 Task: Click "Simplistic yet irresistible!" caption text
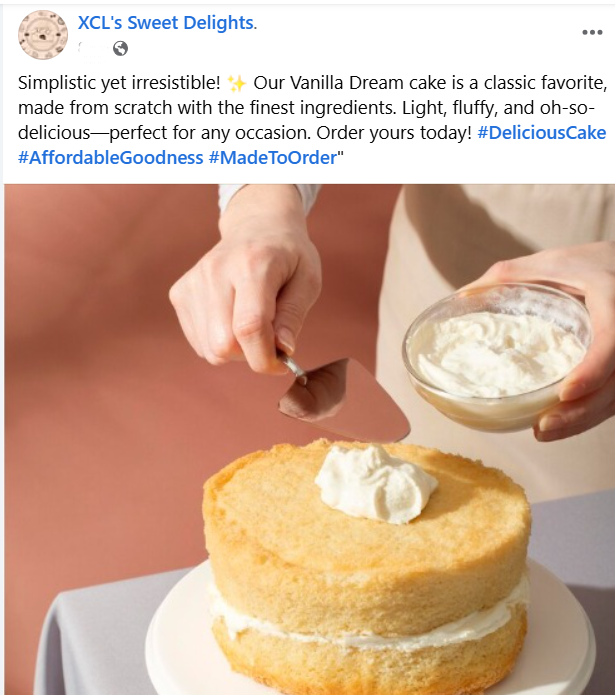point(119,83)
